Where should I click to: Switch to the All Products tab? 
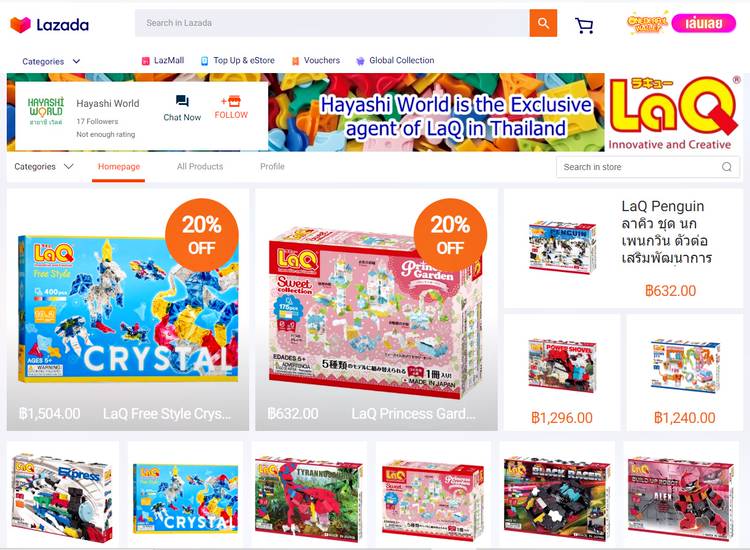point(200,166)
